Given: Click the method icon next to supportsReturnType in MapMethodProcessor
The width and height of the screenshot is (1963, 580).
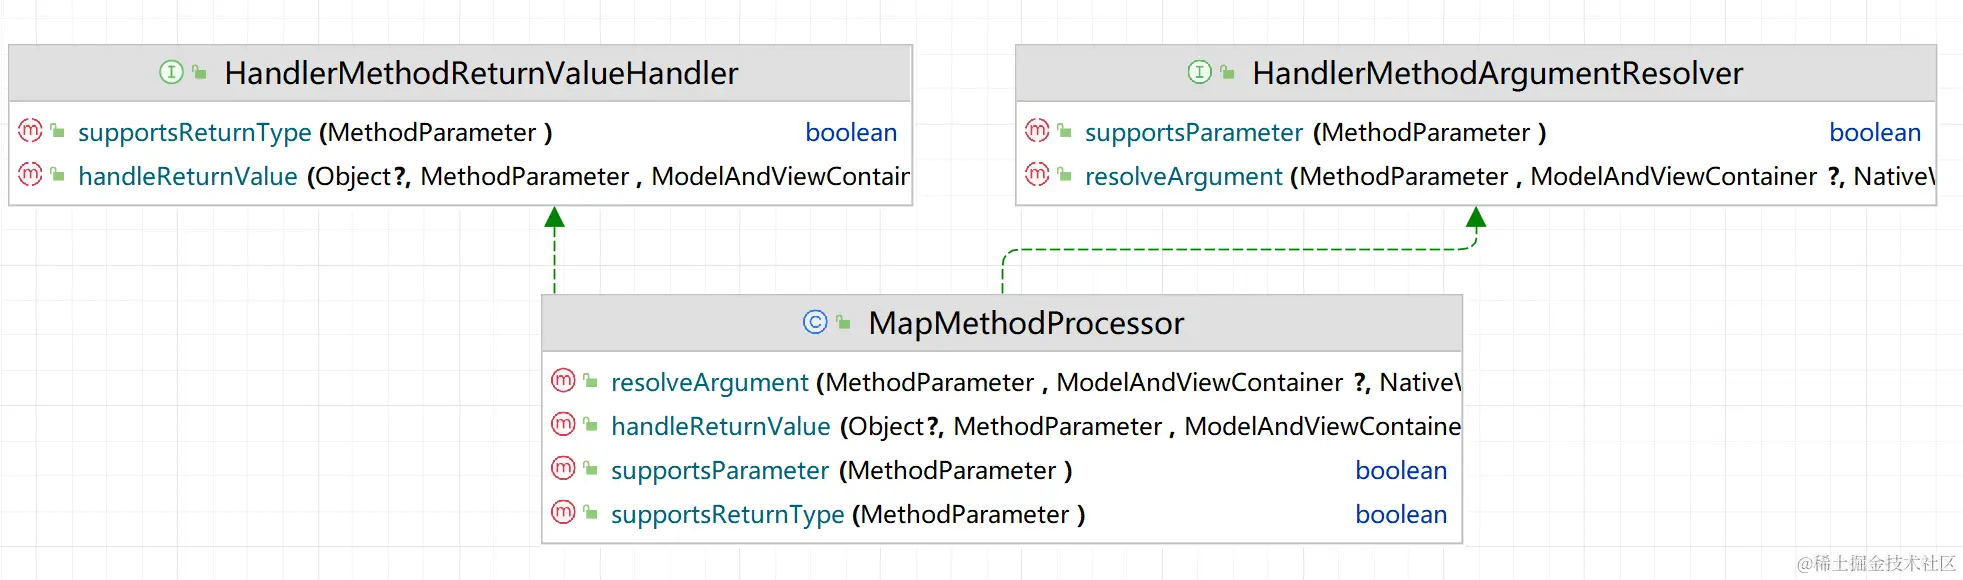Looking at the screenshot, I should coord(564,513).
